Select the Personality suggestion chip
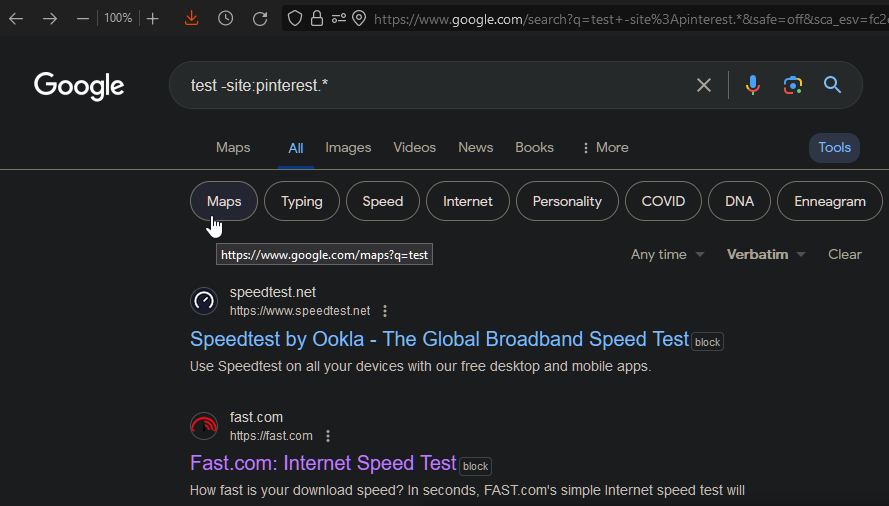Screen dimensions: 889x506 point(567,201)
